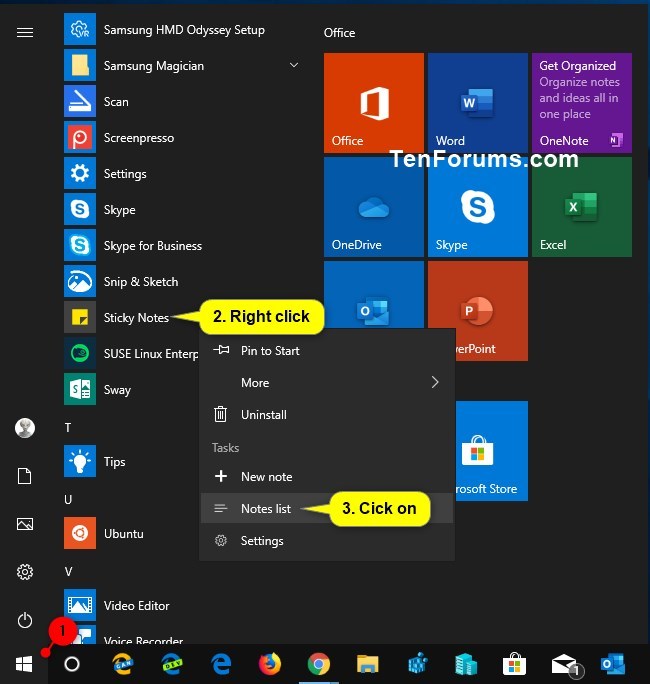Open Screenpresso from the app list
The image size is (650, 684).
click(x=80, y=137)
